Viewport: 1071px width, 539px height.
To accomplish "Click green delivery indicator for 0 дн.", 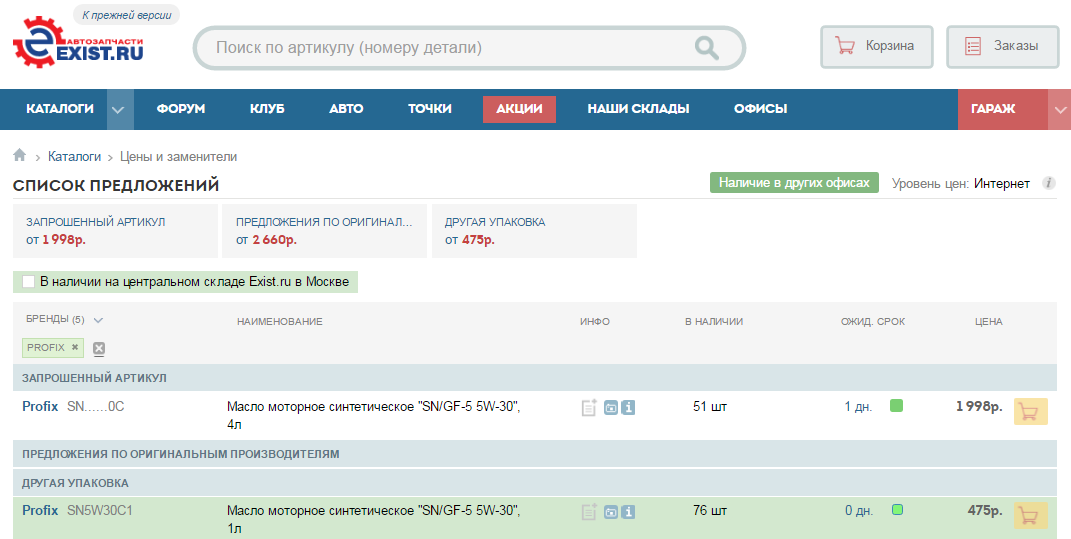I will coord(898,510).
